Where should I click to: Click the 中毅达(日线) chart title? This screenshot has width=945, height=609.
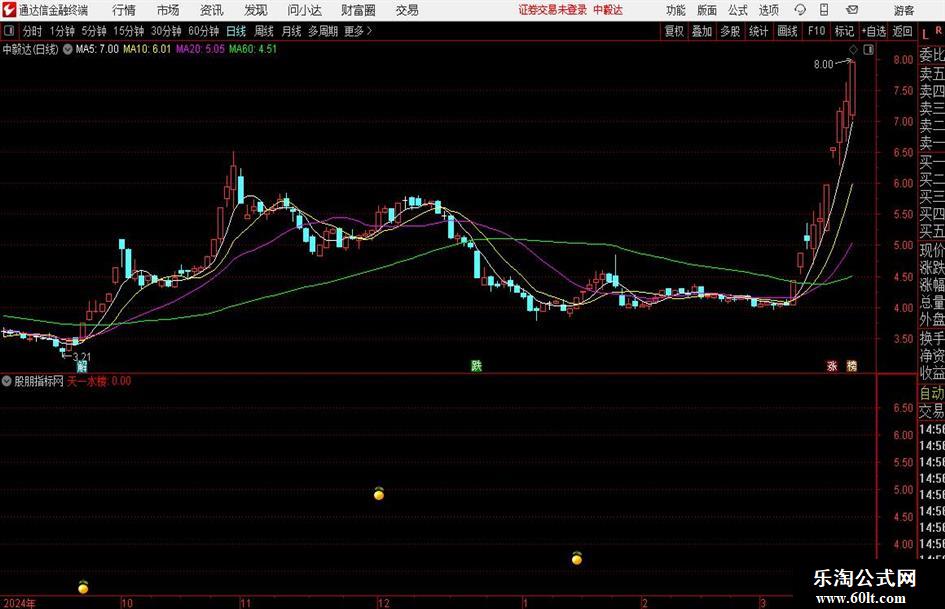click(x=30, y=49)
